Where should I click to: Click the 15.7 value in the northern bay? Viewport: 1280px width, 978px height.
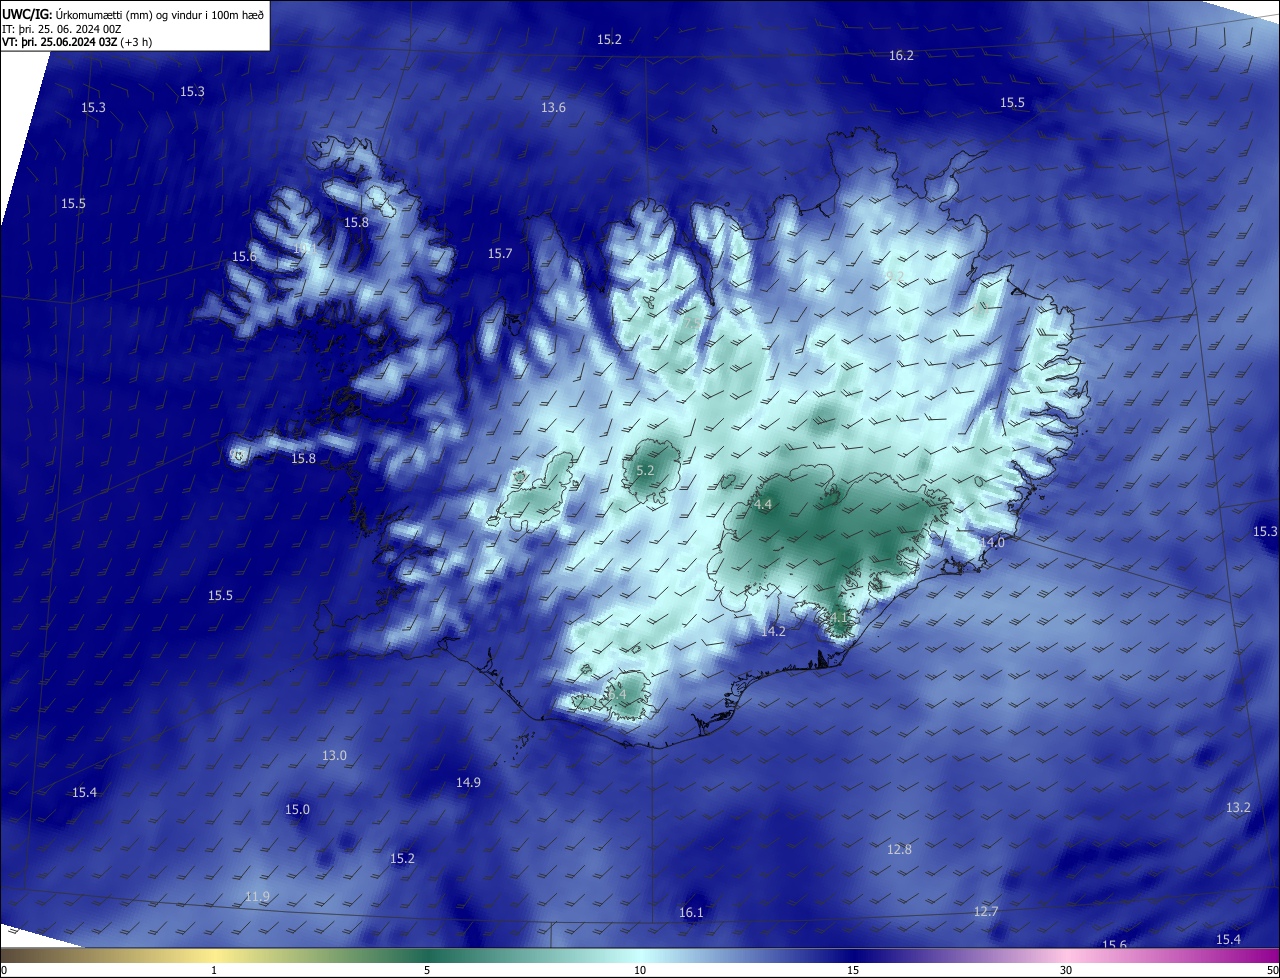pos(500,254)
